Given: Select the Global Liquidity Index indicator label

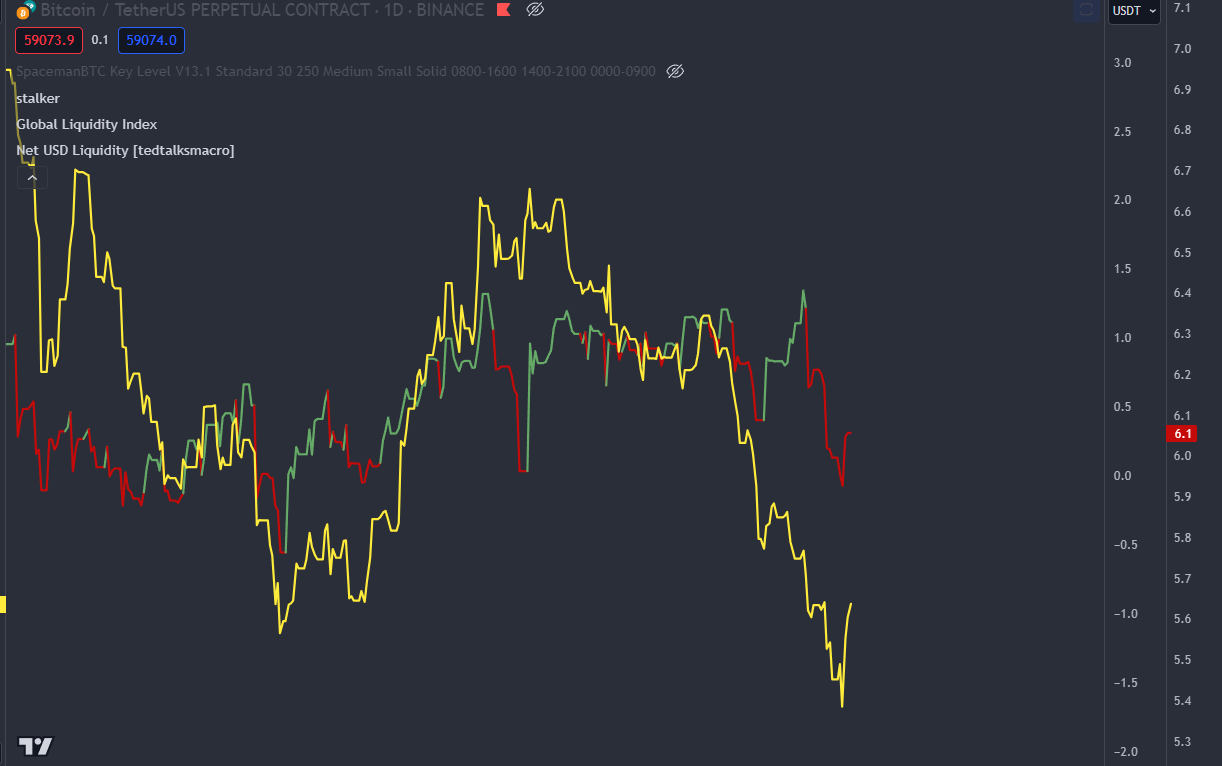Looking at the screenshot, I should (x=87, y=124).
